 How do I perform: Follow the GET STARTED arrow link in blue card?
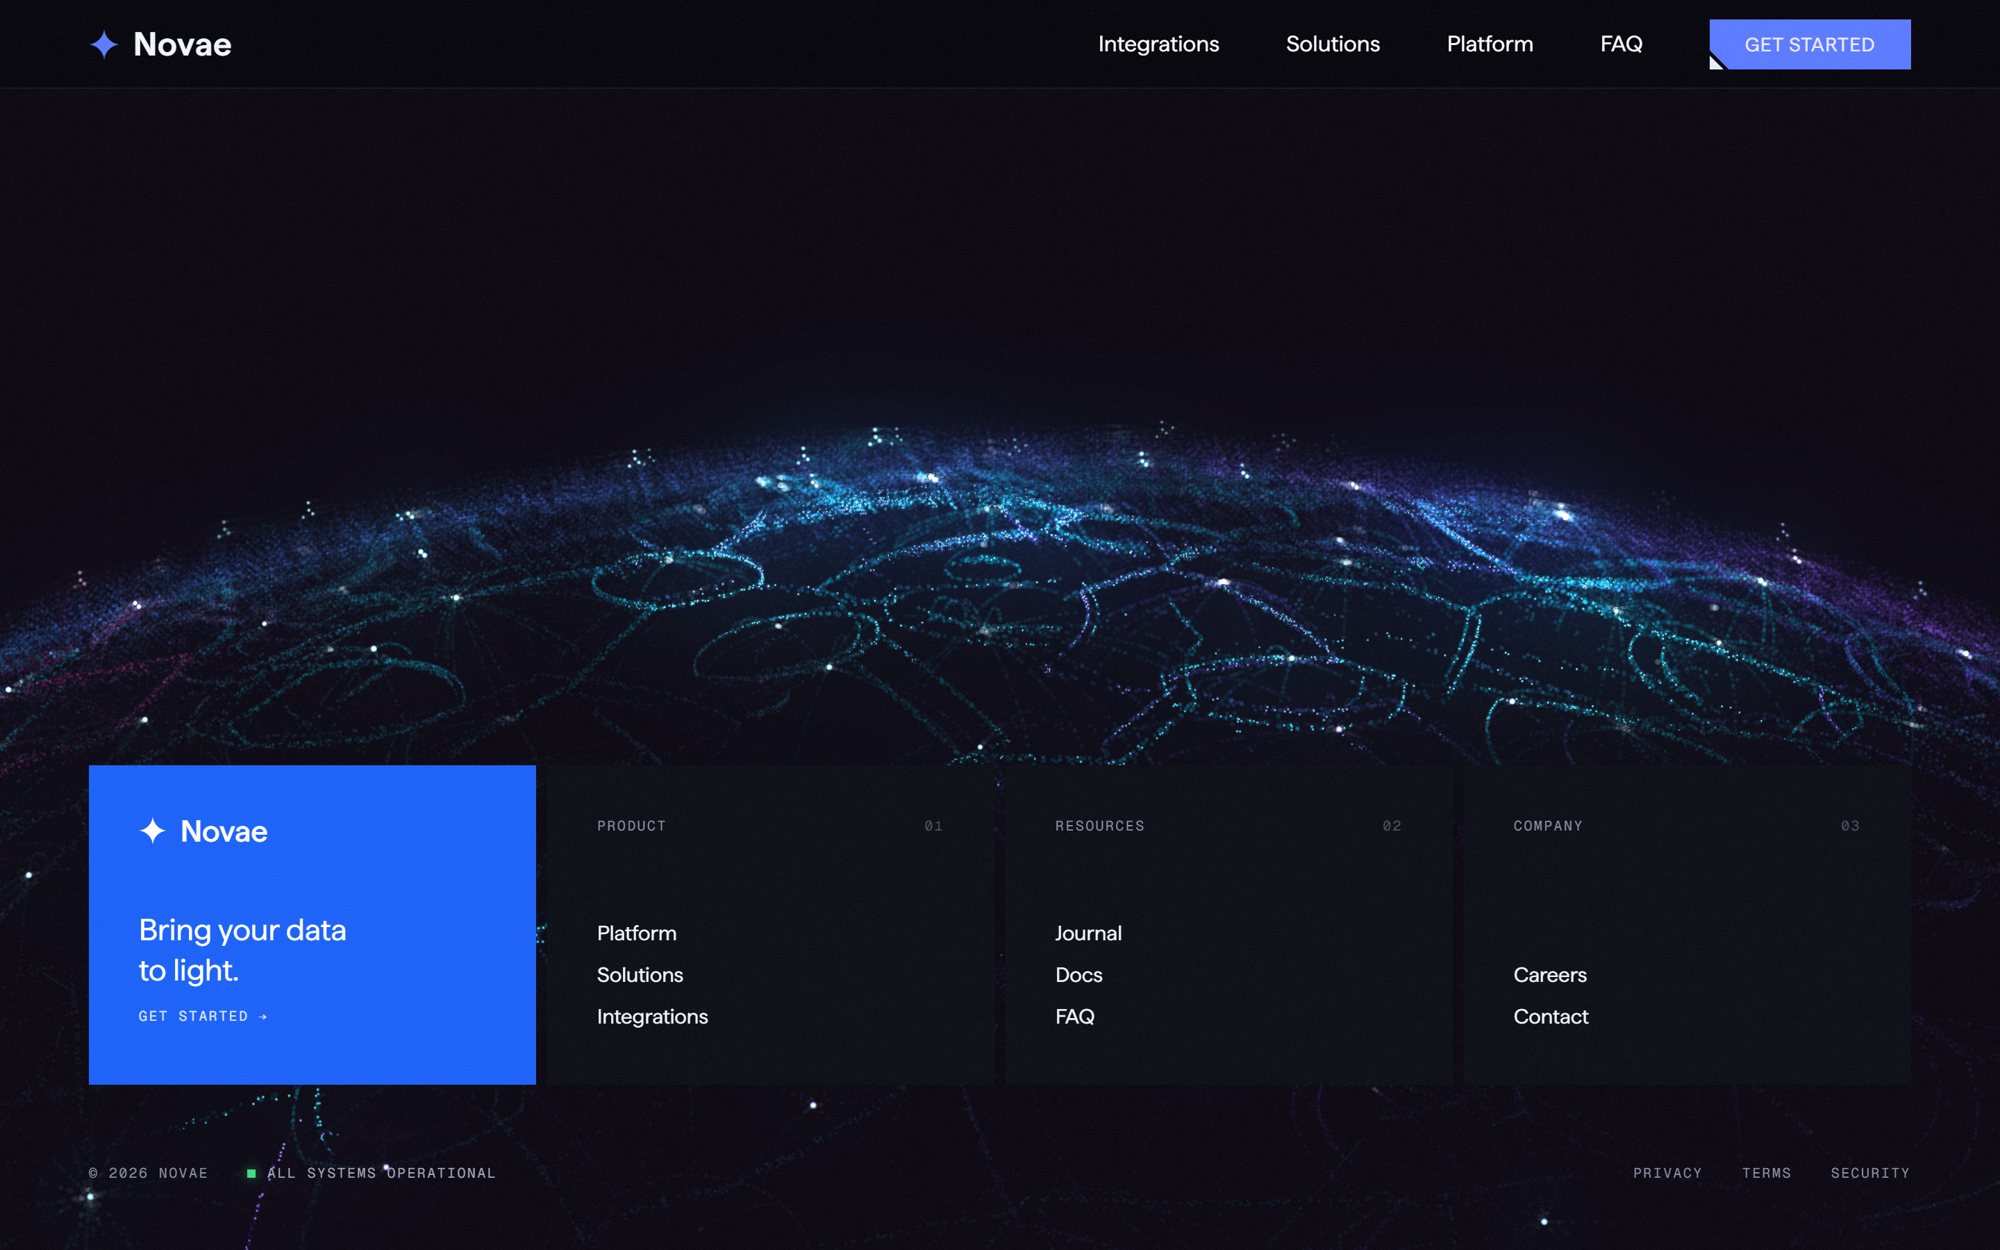tap(203, 1016)
